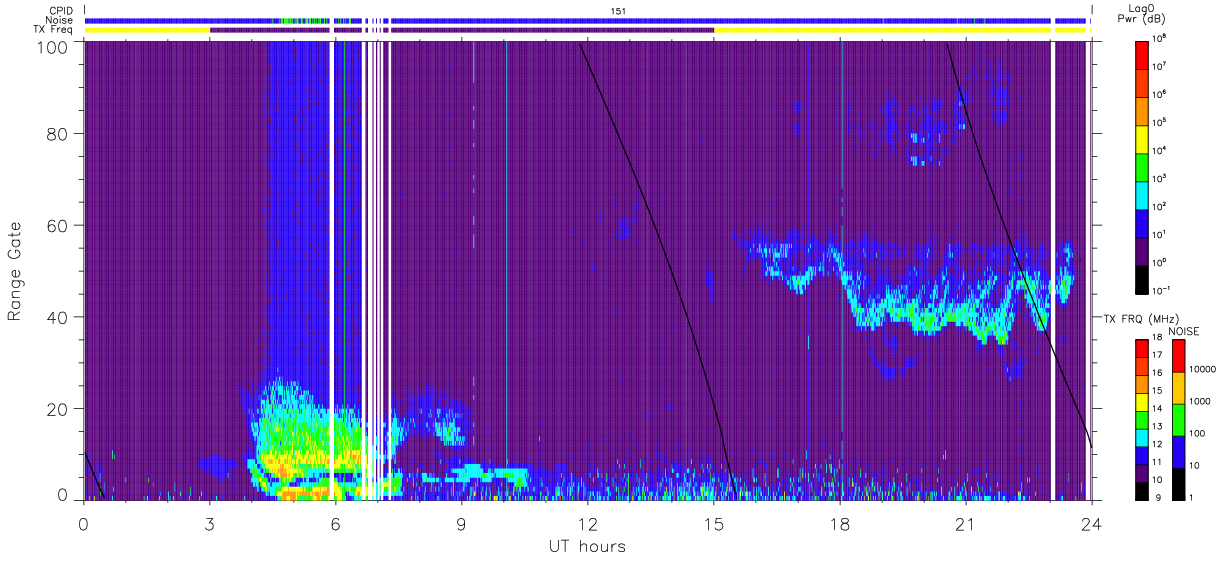Pick the cyan segment of power color bar
The image size is (1228, 567).
1142,194
